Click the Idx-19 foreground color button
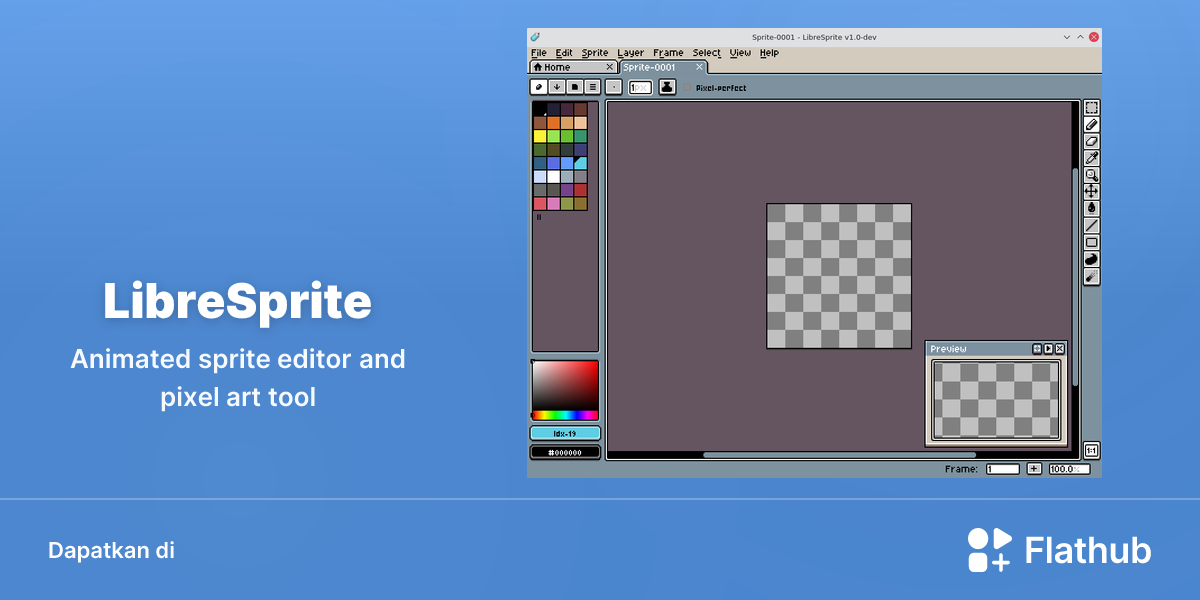This screenshot has height=600, width=1200. click(565, 434)
